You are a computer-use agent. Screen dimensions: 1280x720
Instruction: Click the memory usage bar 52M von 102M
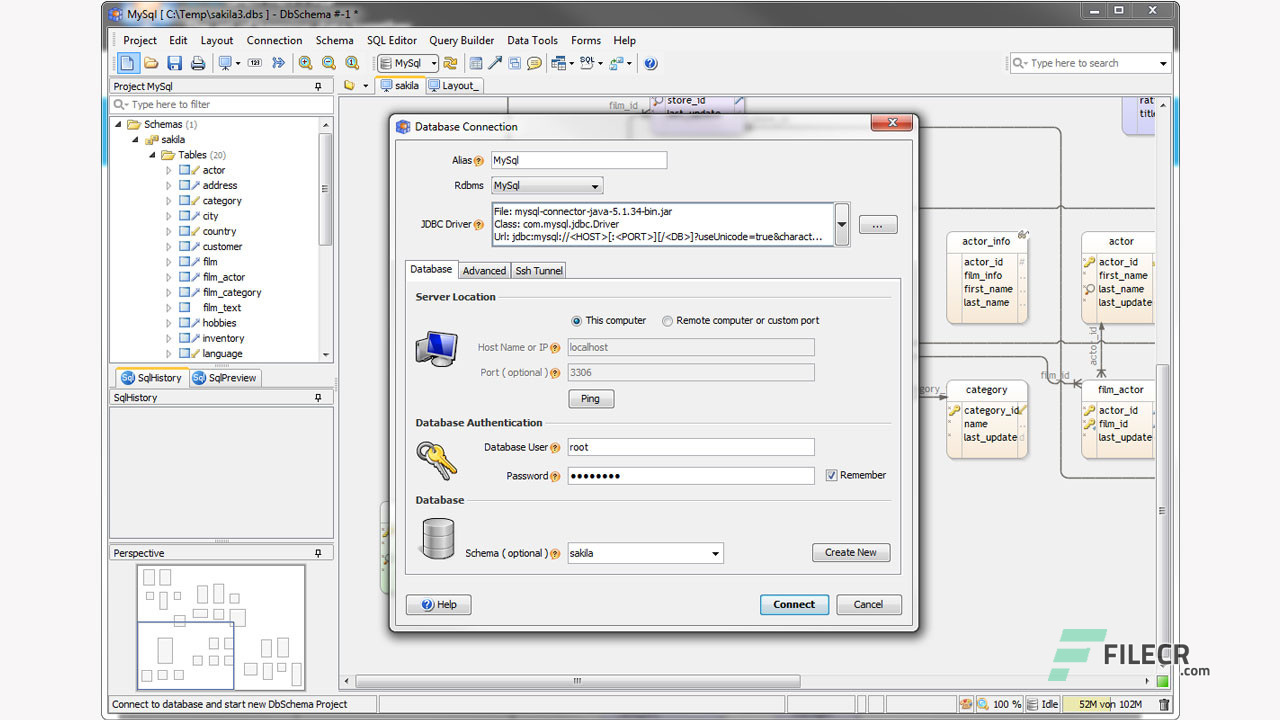(x=1109, y=704)
